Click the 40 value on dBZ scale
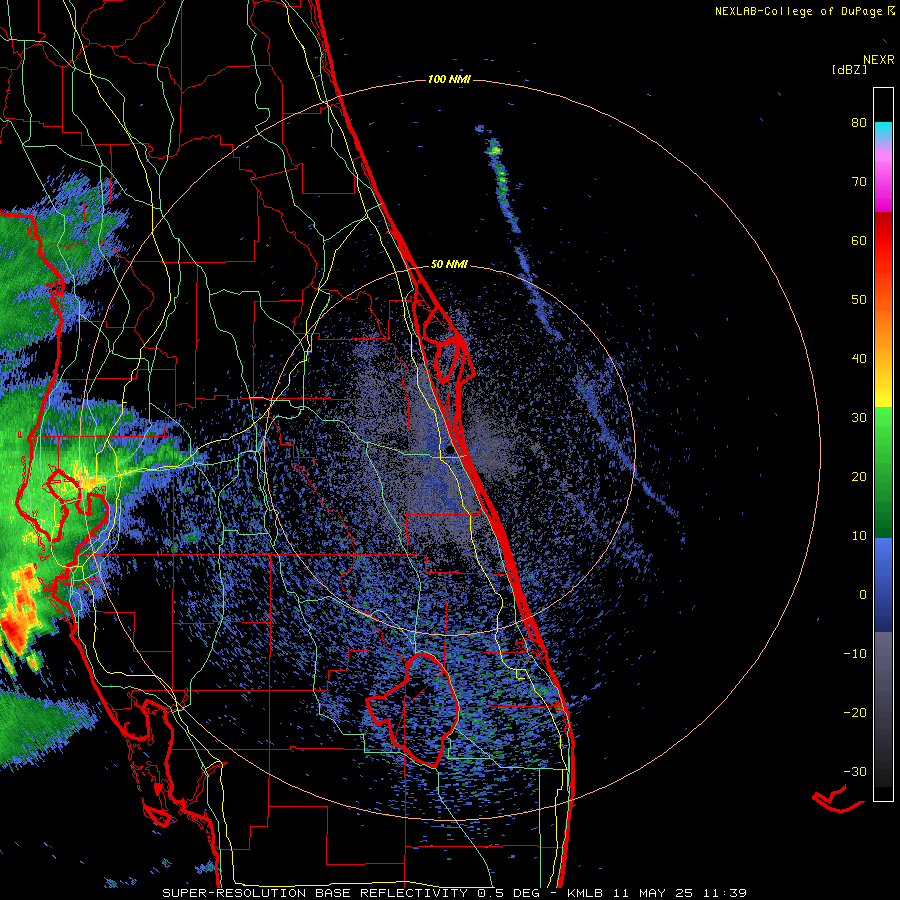 point(859,359)
